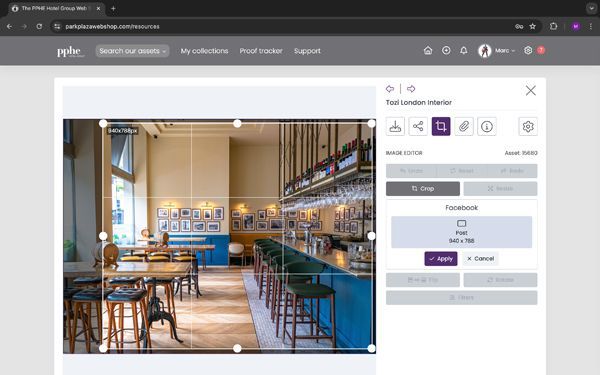
Task: Open header settings gear icon
Action: [x=528, y=51]
